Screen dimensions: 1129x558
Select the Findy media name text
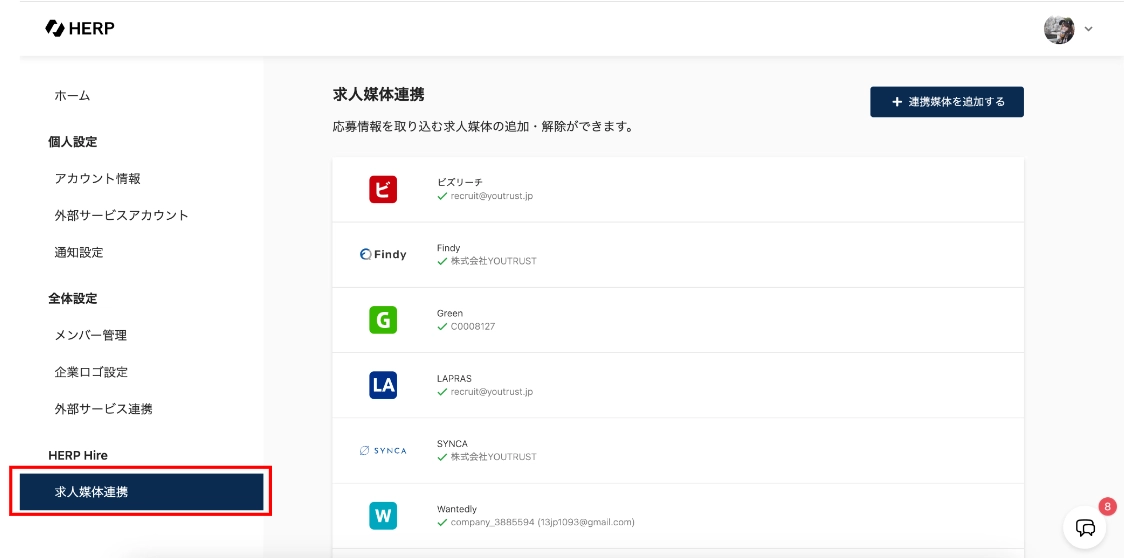(x=449, y=248)
